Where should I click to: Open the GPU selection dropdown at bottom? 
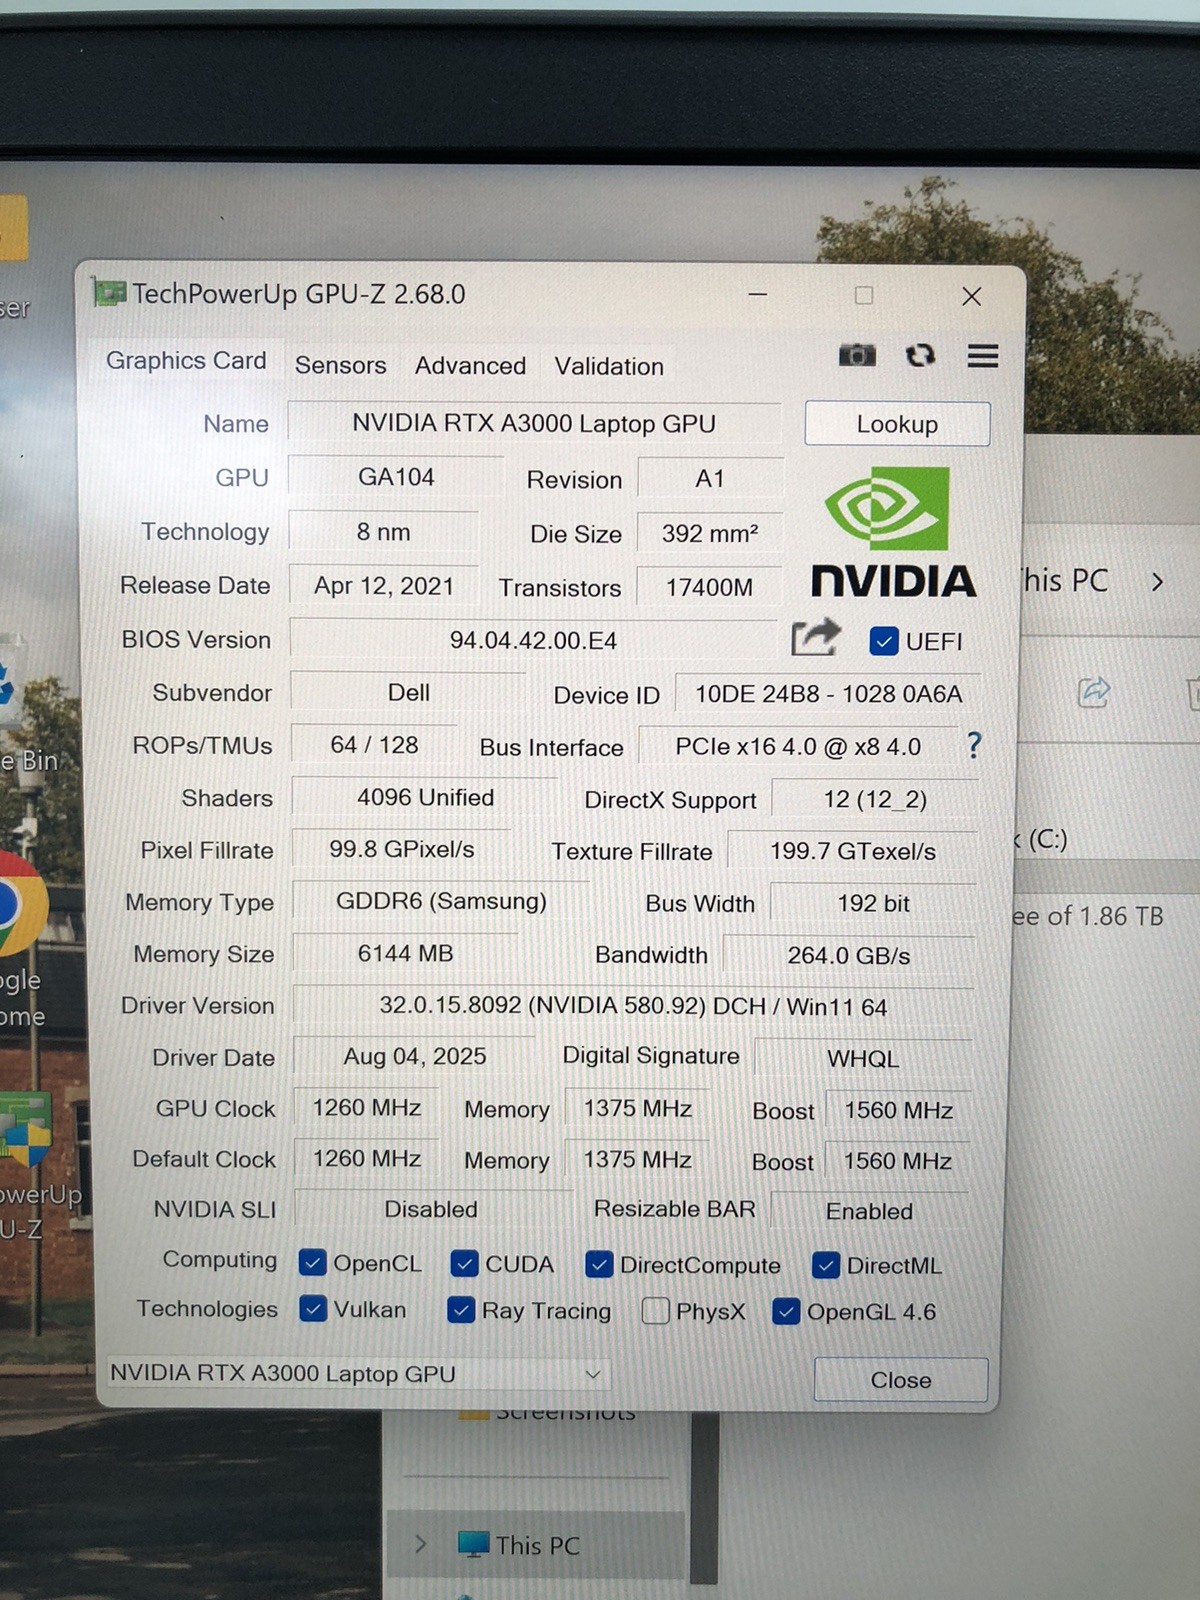pyautogui.click(x=358, y=1374)
